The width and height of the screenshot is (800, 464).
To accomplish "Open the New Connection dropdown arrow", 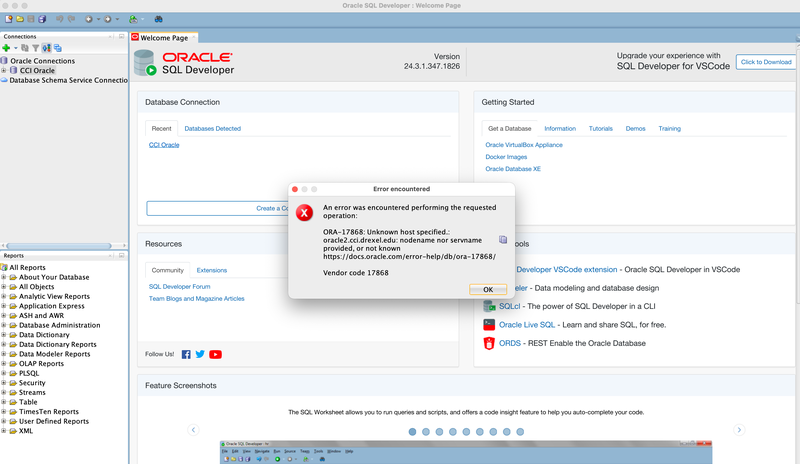I will pyautogui.click(x=15, y=48).
